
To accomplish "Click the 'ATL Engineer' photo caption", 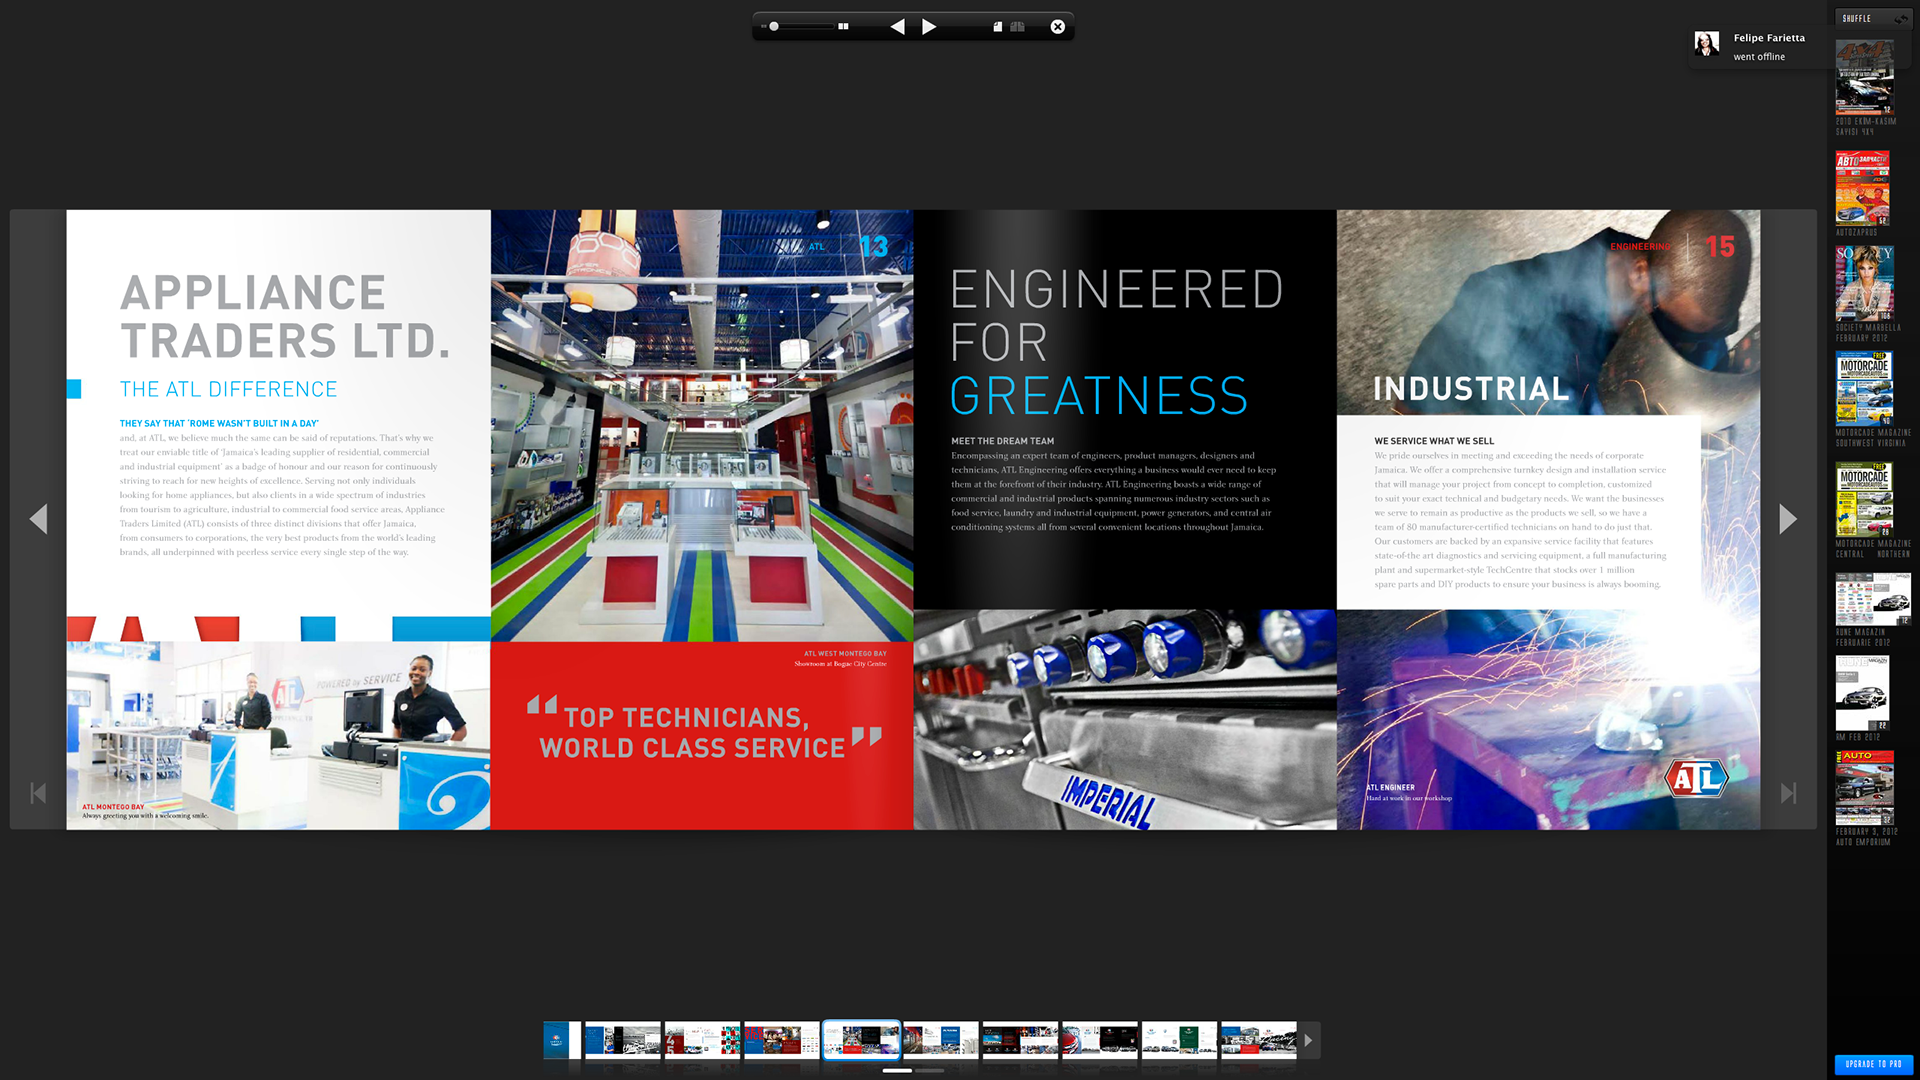I will [1391, 788].
